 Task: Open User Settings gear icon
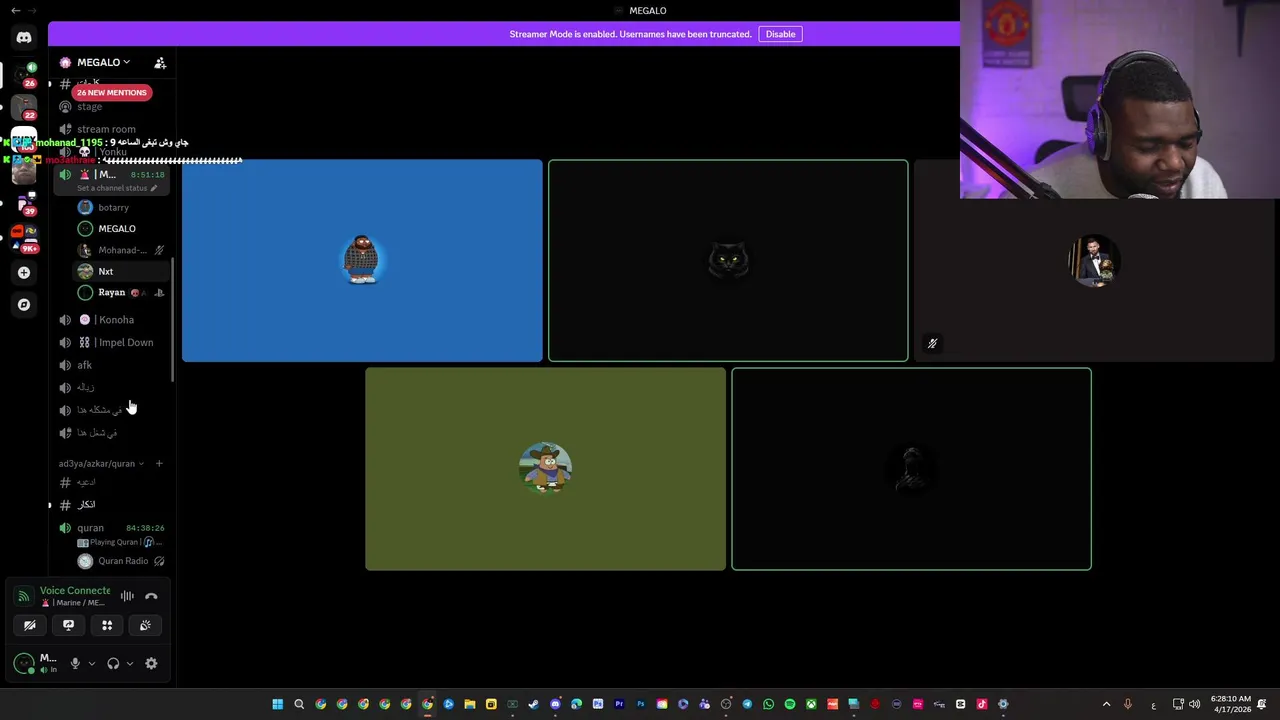[x=151, y=663]
